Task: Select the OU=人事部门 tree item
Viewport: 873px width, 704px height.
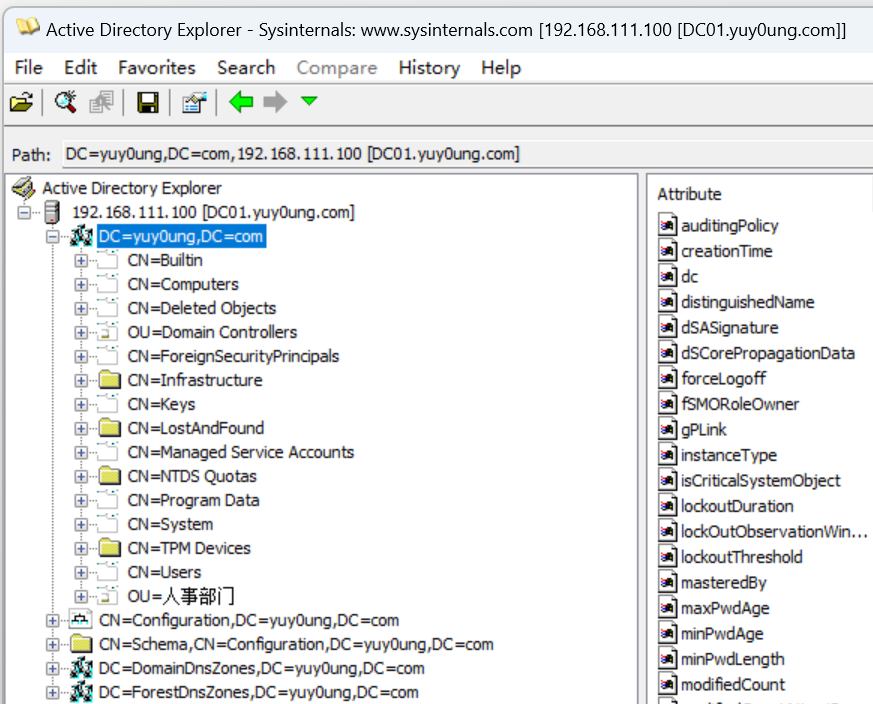Action: [180, 597]
